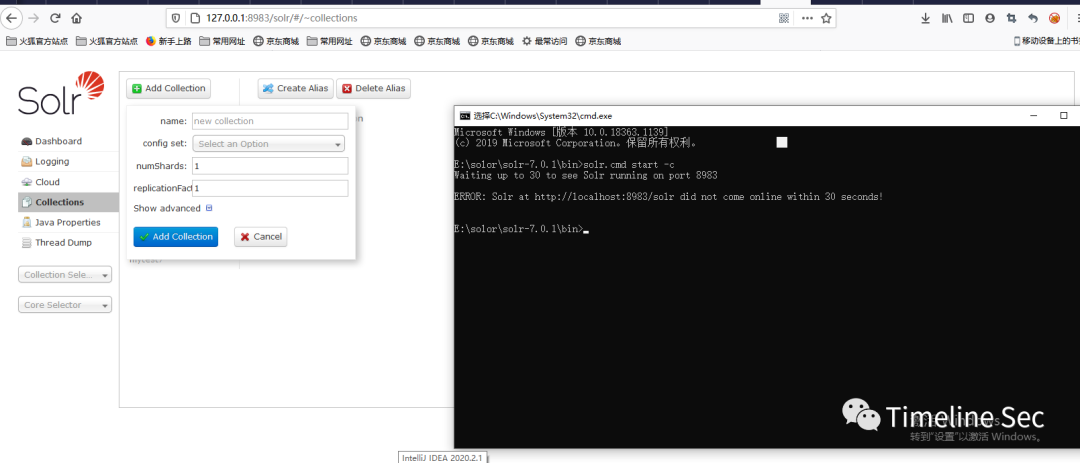Select the Collections sidebar item
1080x463 pixels.
[x=68, y=203]
